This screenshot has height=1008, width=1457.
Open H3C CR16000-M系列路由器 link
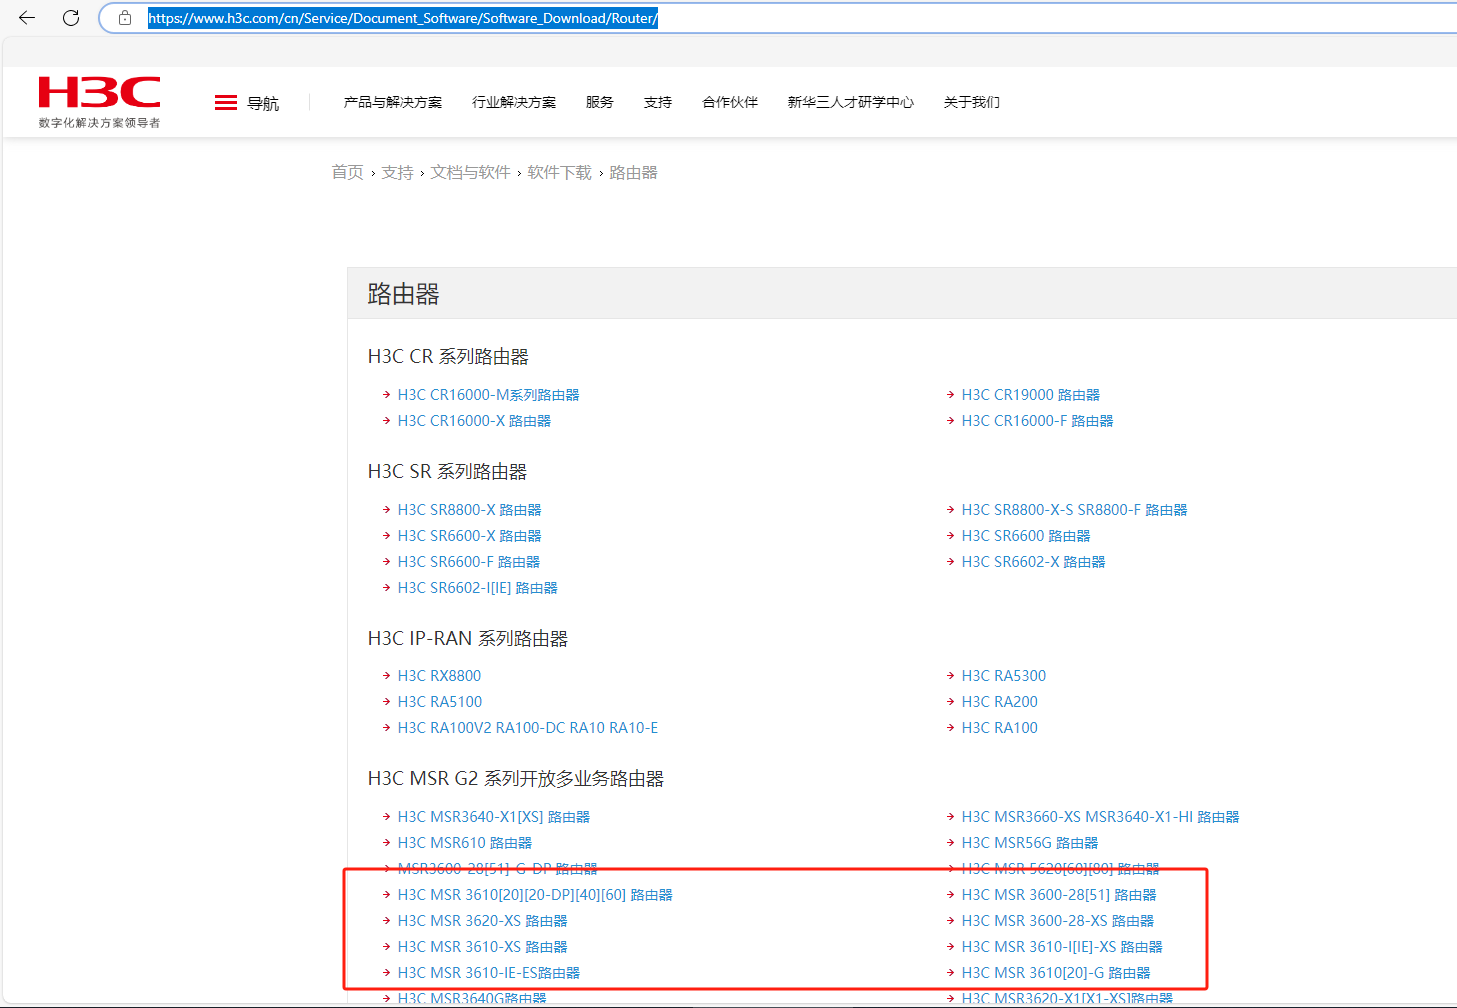489,395
